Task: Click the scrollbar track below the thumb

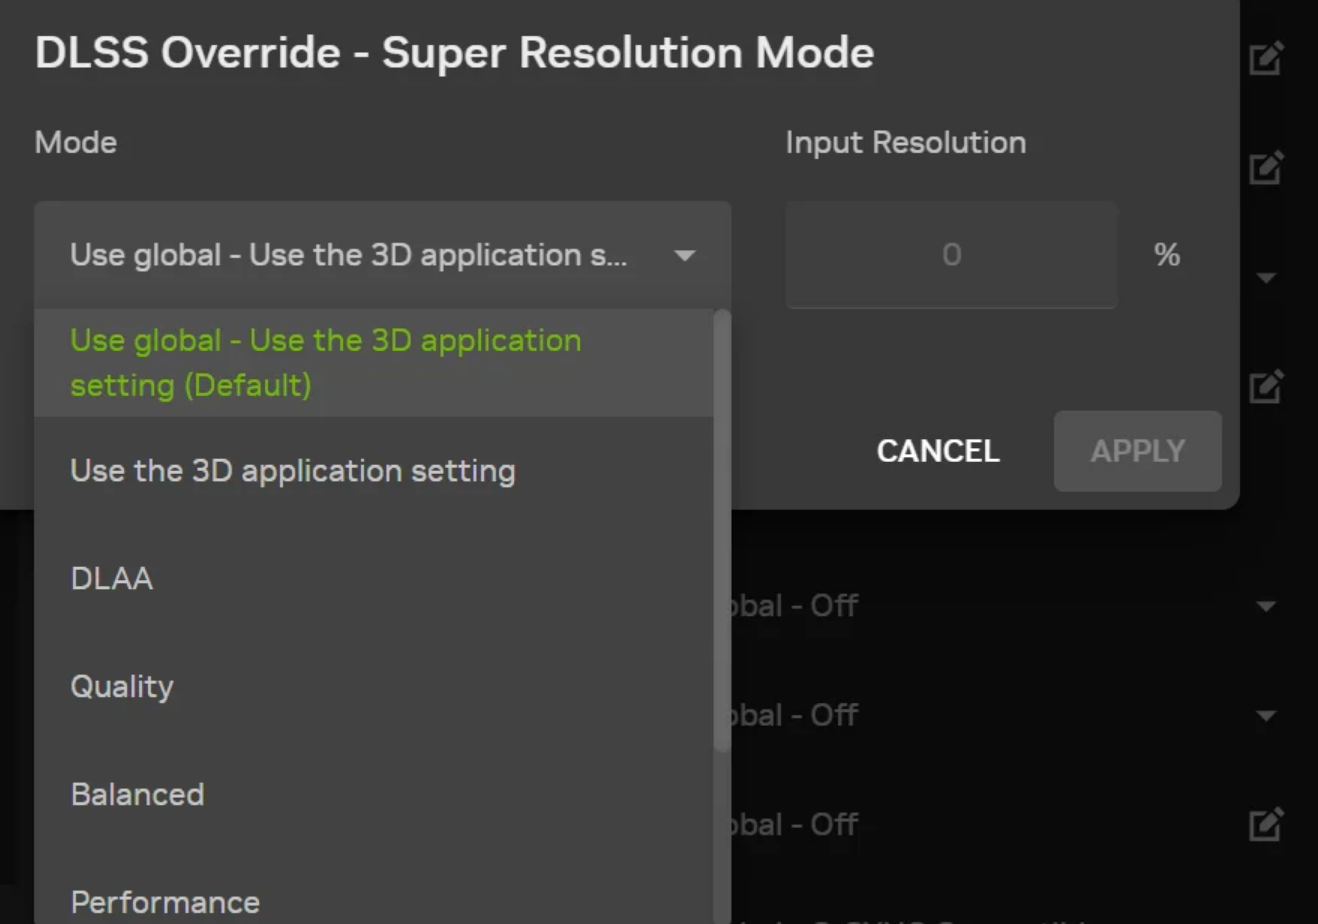Action: [722, 838]
